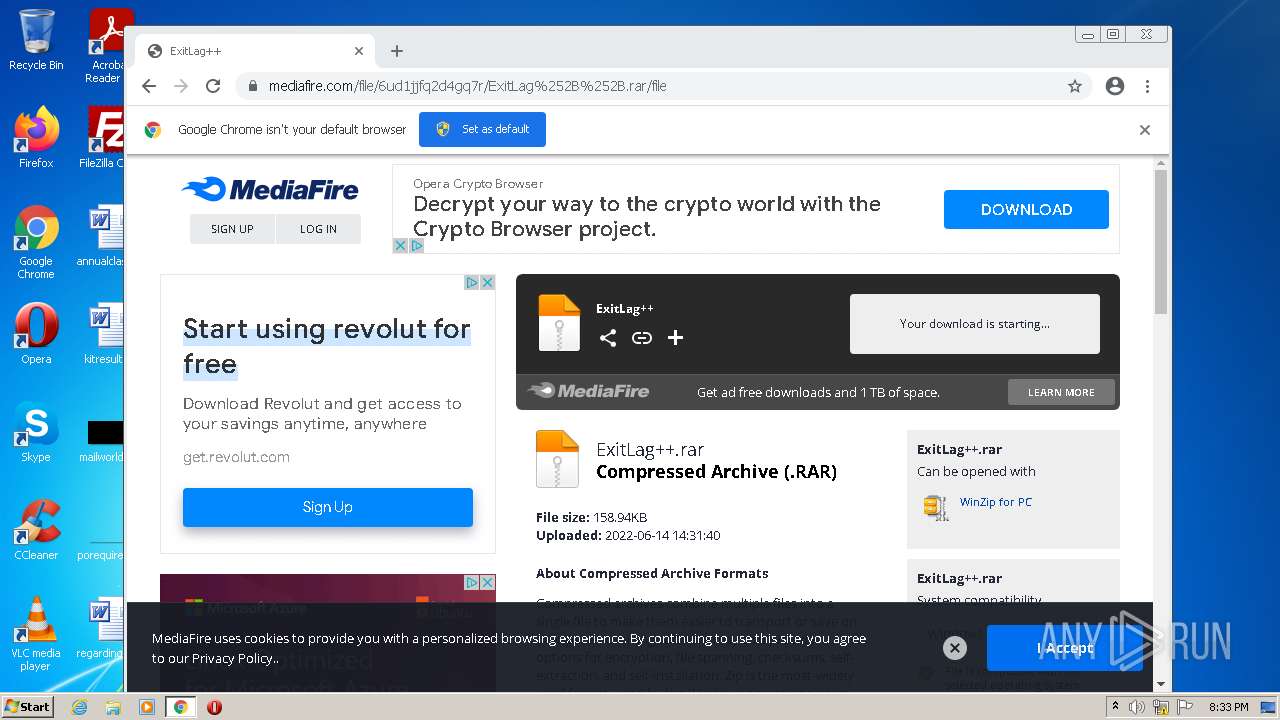Open Chrome's three-dot menu
Screen dimensions: 1280x720
(1147, 86)
